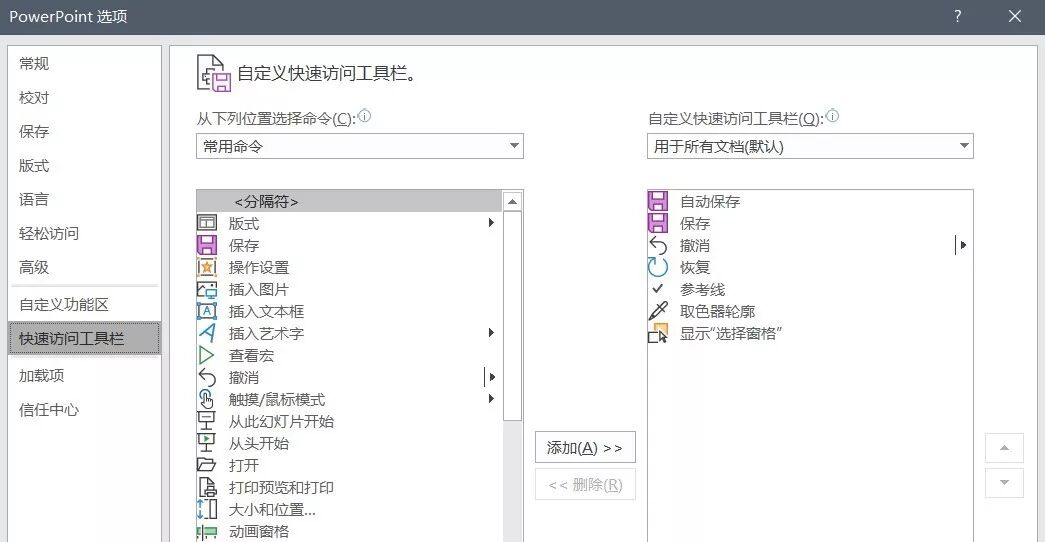Click the 动画窗格 icon
Viewport: 1045px width, 542px height.
click(207, 531)
